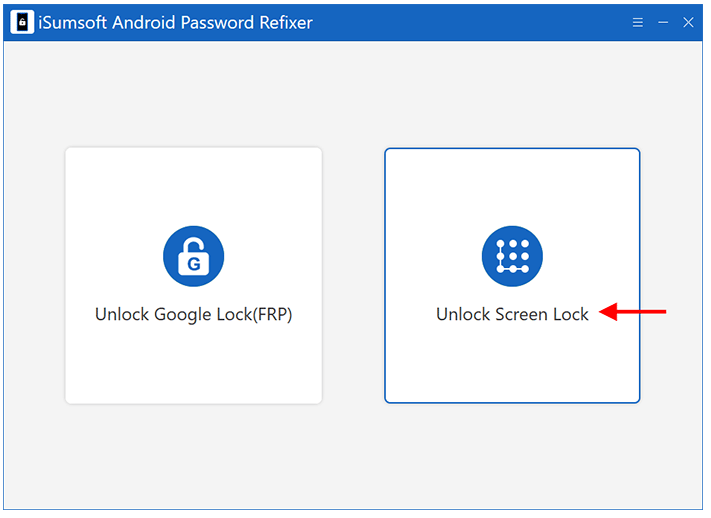This screenshot has height=518, width=711.
Task: Click the gray background between the two cards
Action: click(x=353, y=275)
